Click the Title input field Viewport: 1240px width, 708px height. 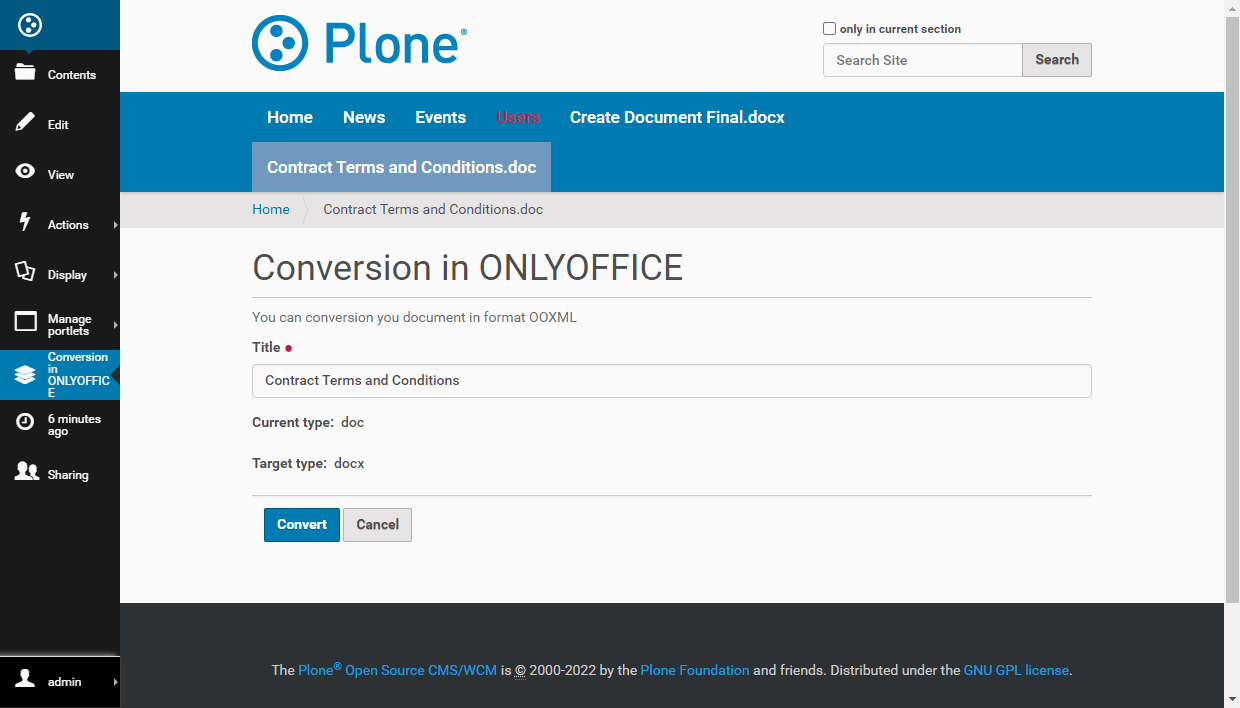pyautogui.click(x=671, y=381)
